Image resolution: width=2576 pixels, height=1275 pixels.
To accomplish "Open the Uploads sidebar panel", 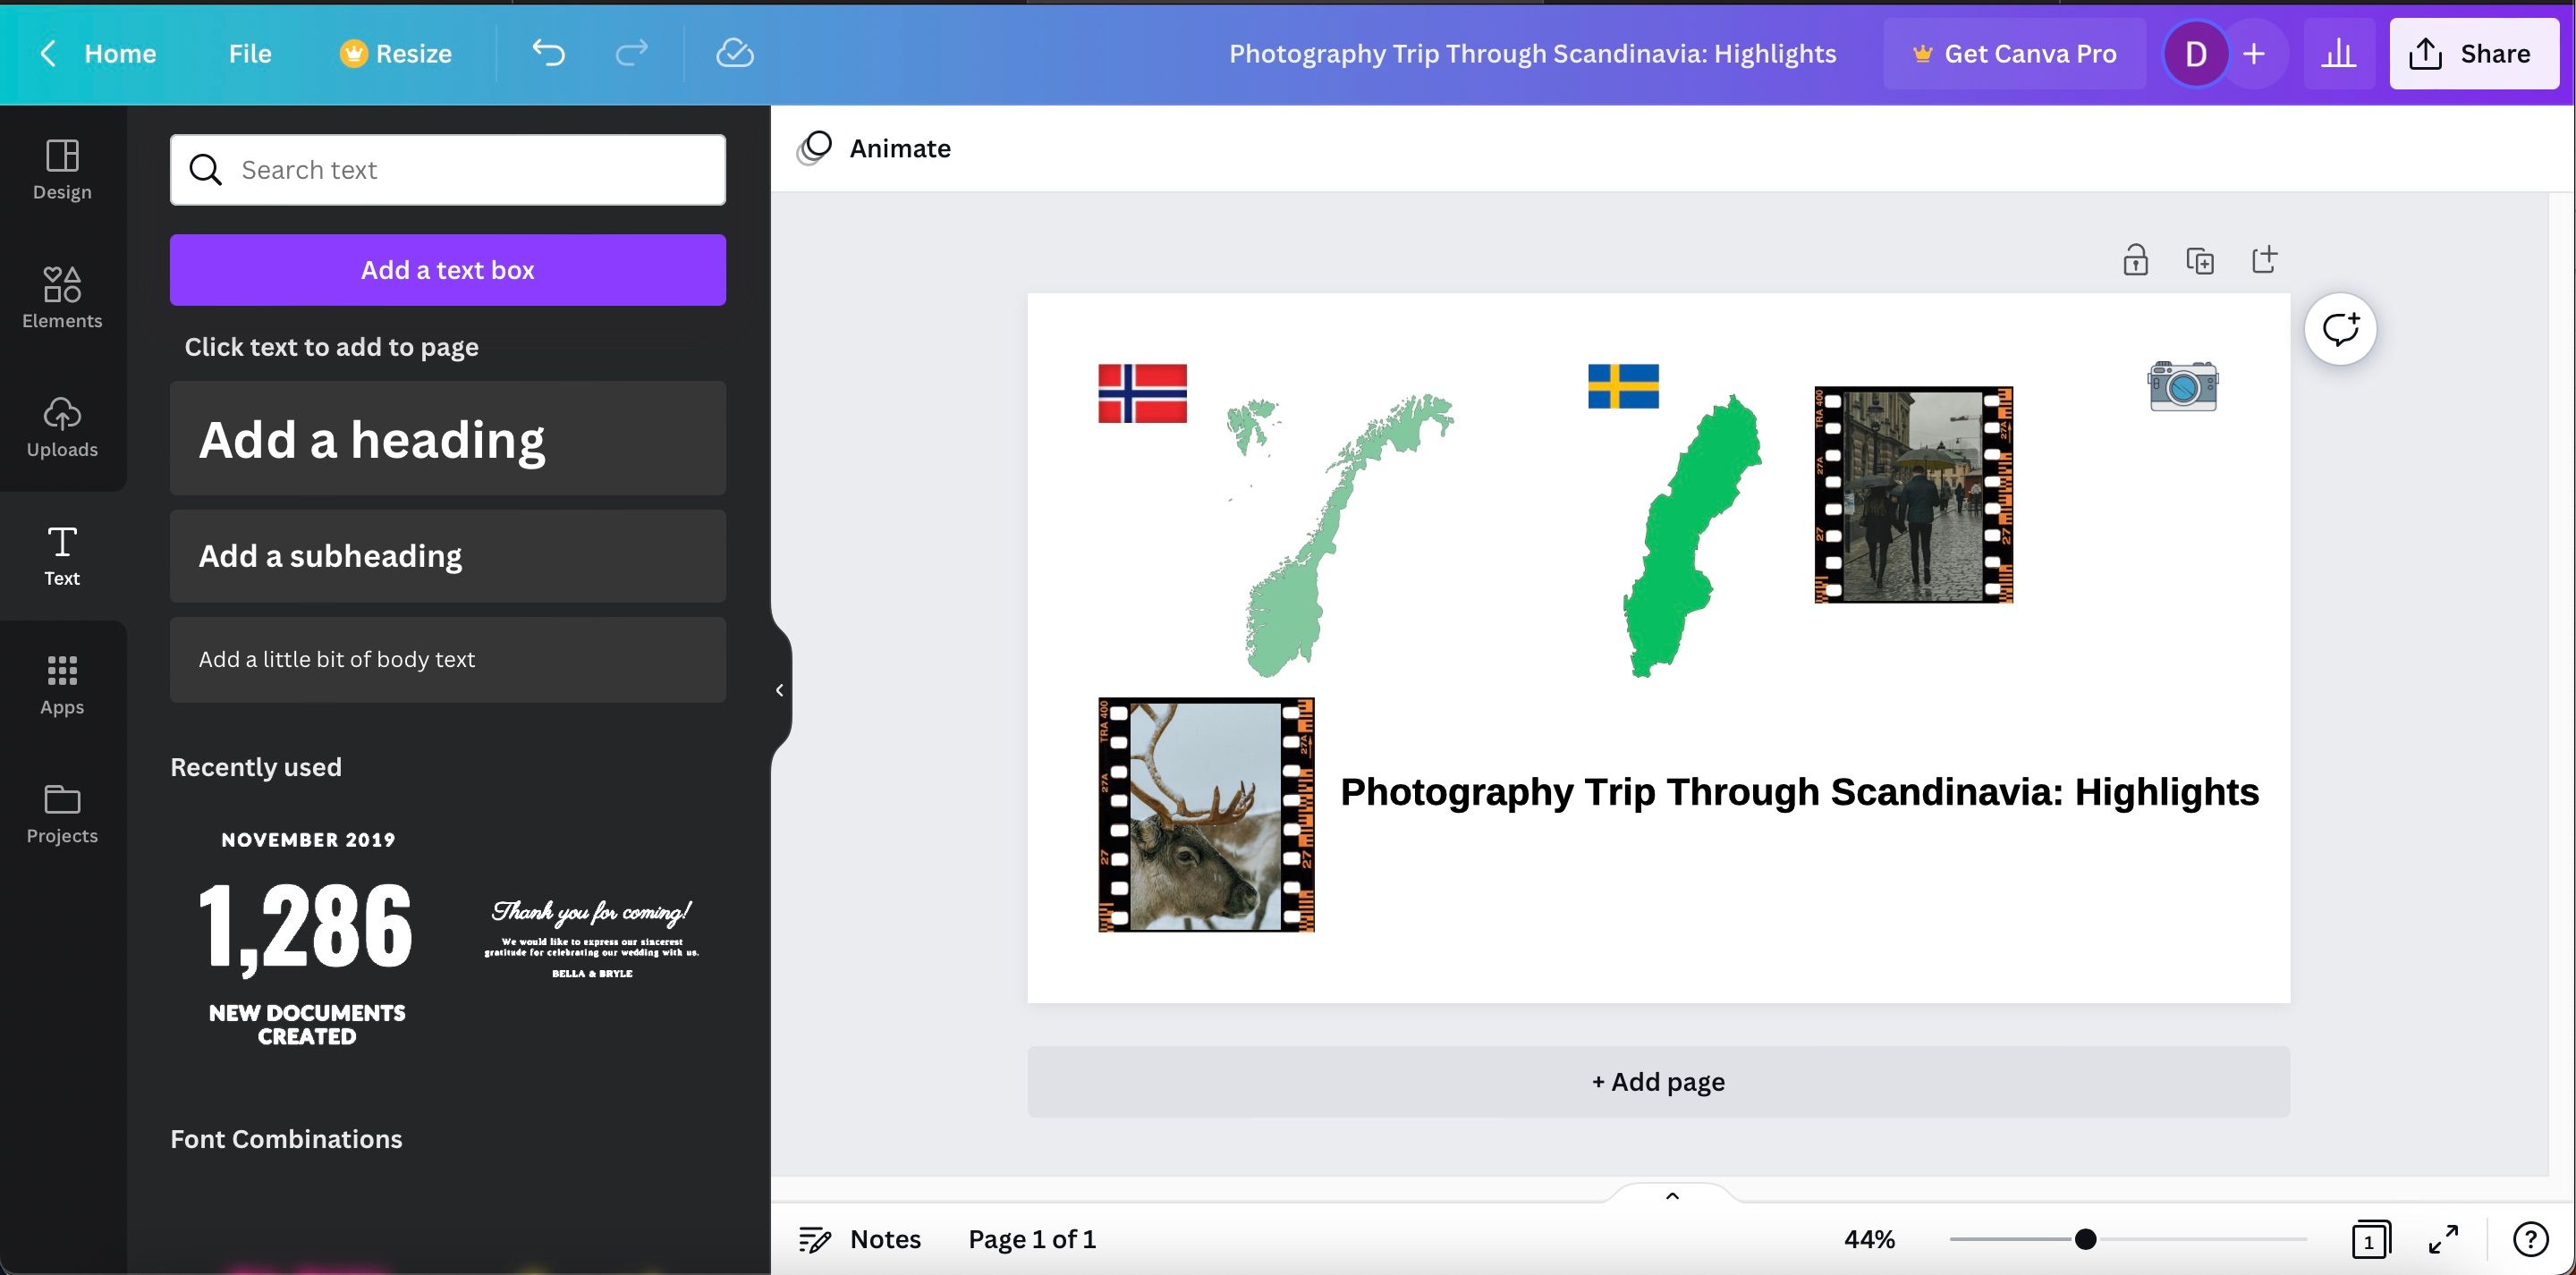I will point(62,426).
